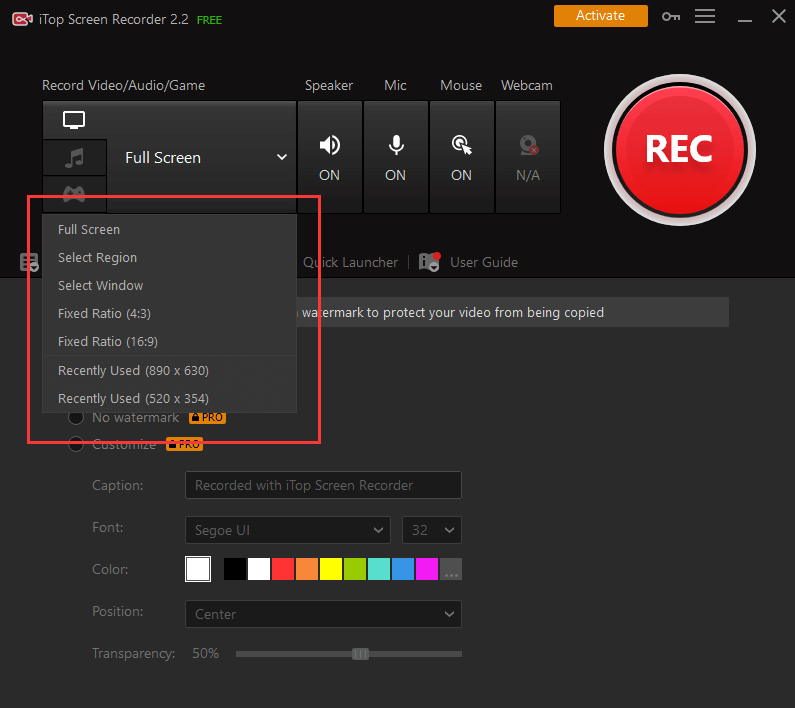The height and width of the screenshot is (708, 795).
Task: Start recording with the REC button
Action: click(679, 149)
